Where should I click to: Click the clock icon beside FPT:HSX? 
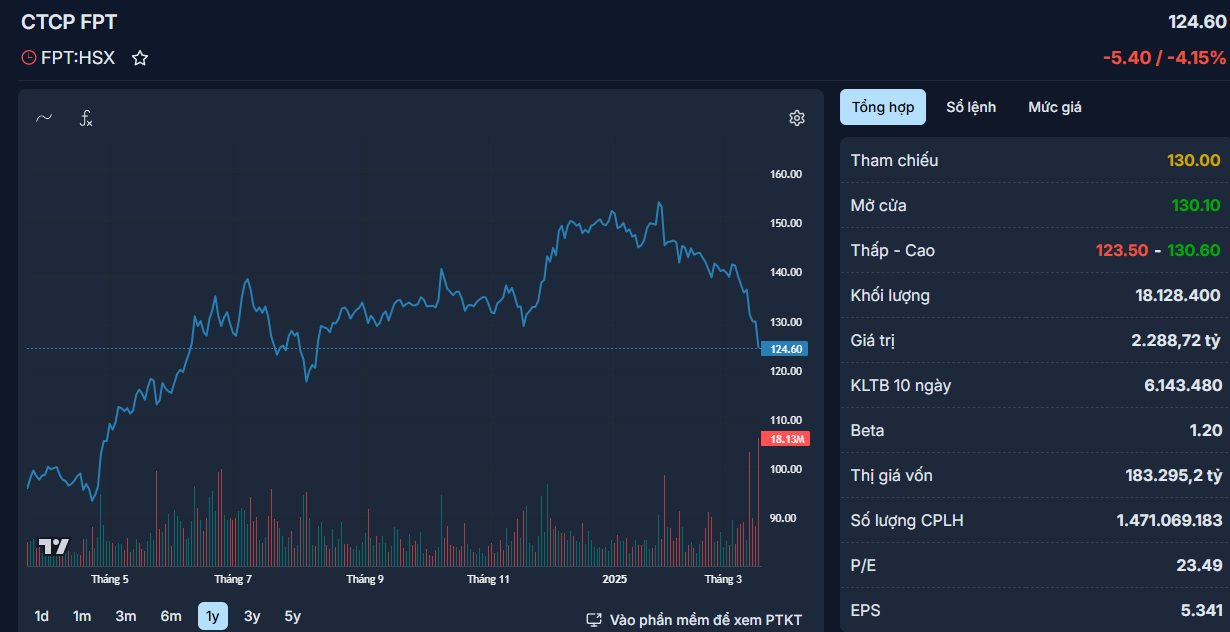28,58
